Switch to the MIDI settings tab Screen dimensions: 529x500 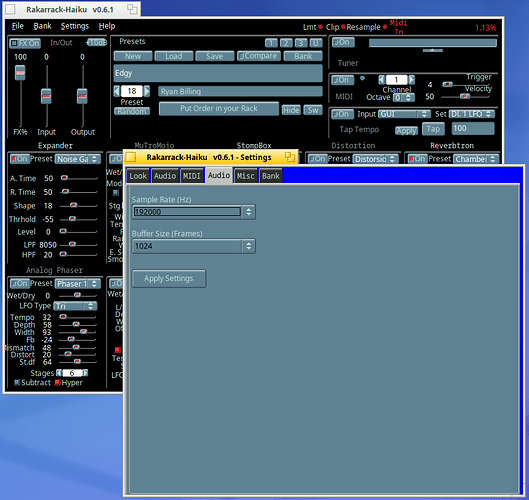pos(192,176)
